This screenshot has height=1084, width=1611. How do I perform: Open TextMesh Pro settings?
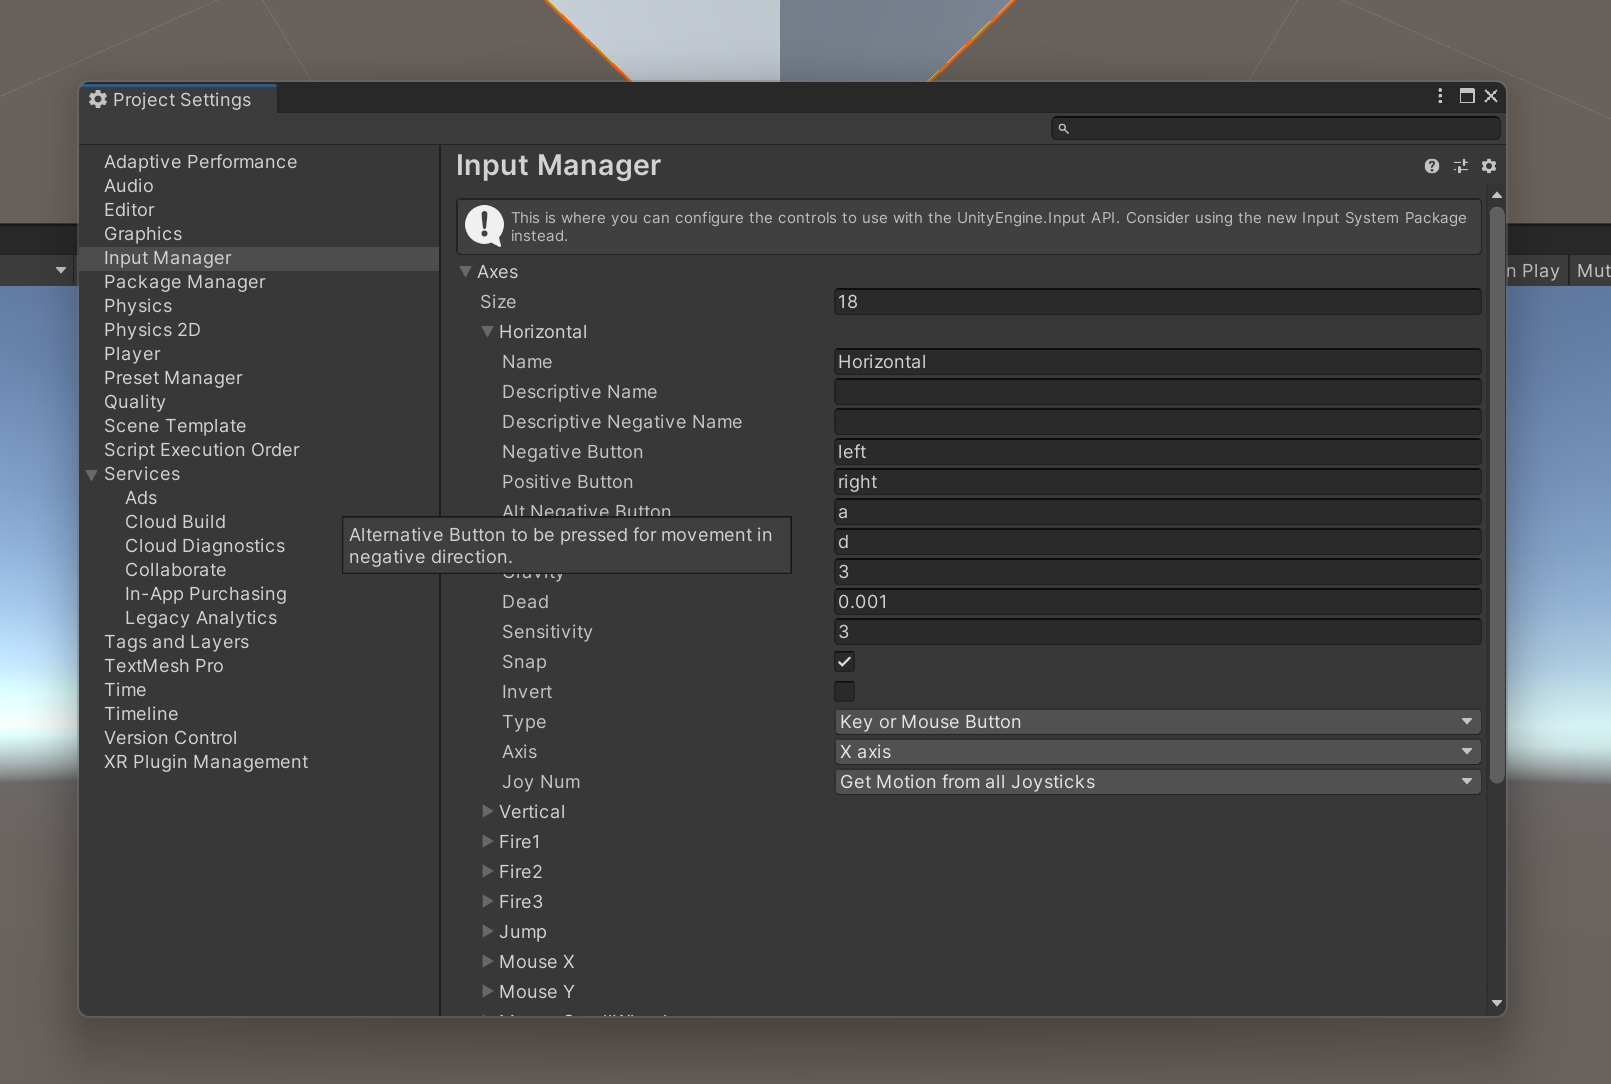(x=164, y=666)
